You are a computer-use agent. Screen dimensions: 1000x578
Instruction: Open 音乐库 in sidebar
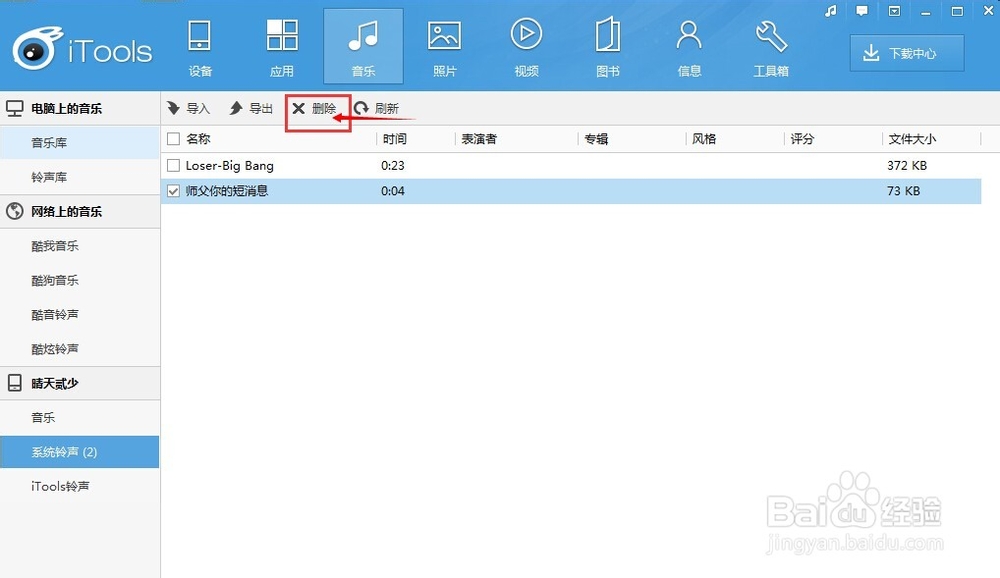80,142
